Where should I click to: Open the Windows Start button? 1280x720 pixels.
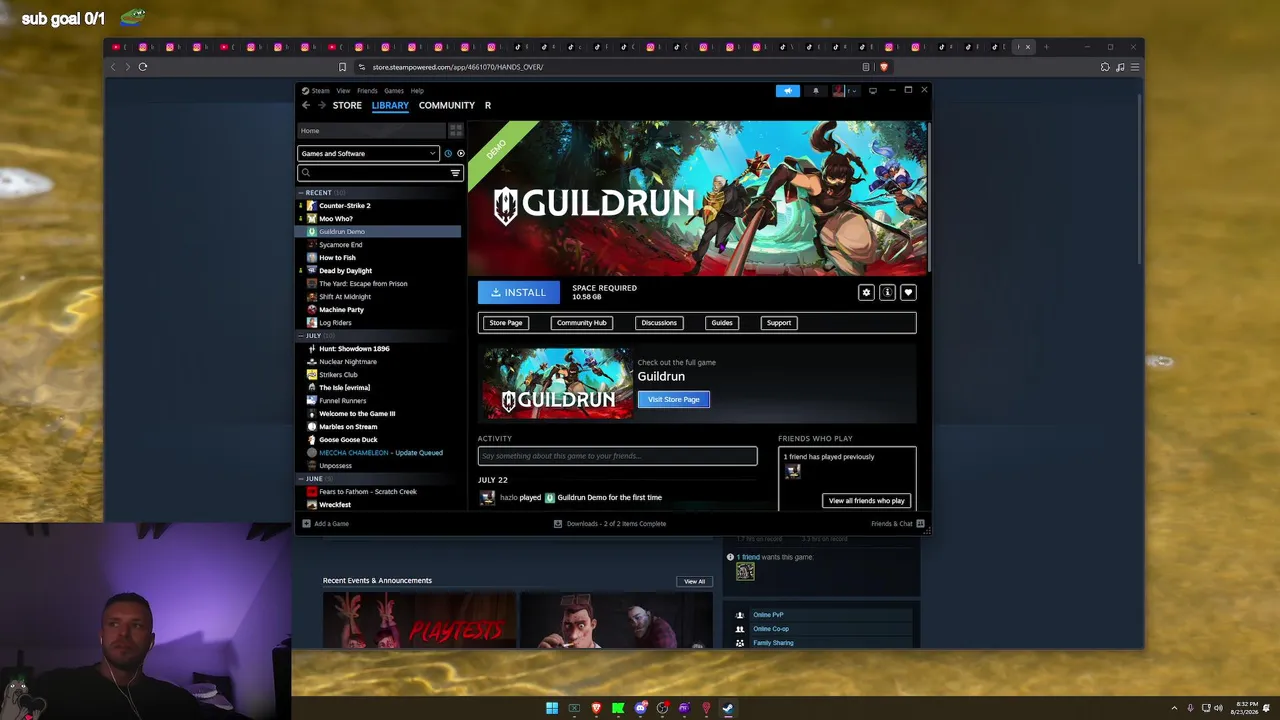(x=552, y=708)
